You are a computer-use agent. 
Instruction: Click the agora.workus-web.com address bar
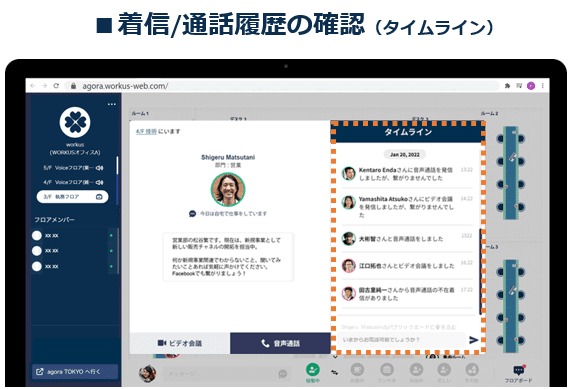(x=282, y=86)
